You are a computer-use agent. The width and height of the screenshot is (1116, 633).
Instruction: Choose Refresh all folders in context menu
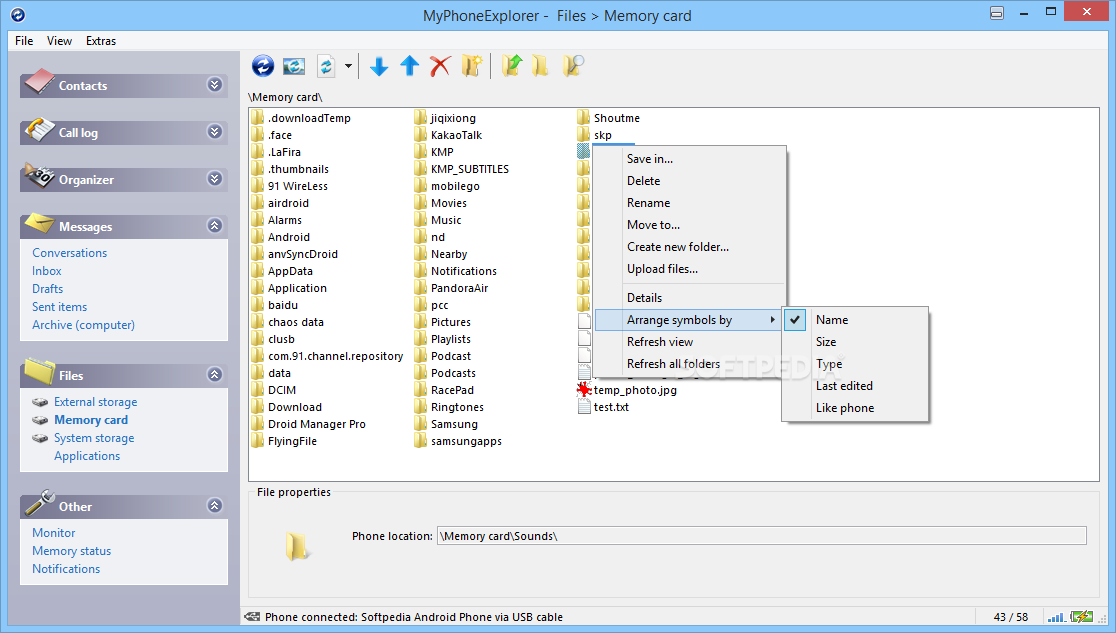pyautogui.click(x=688, y=364)
